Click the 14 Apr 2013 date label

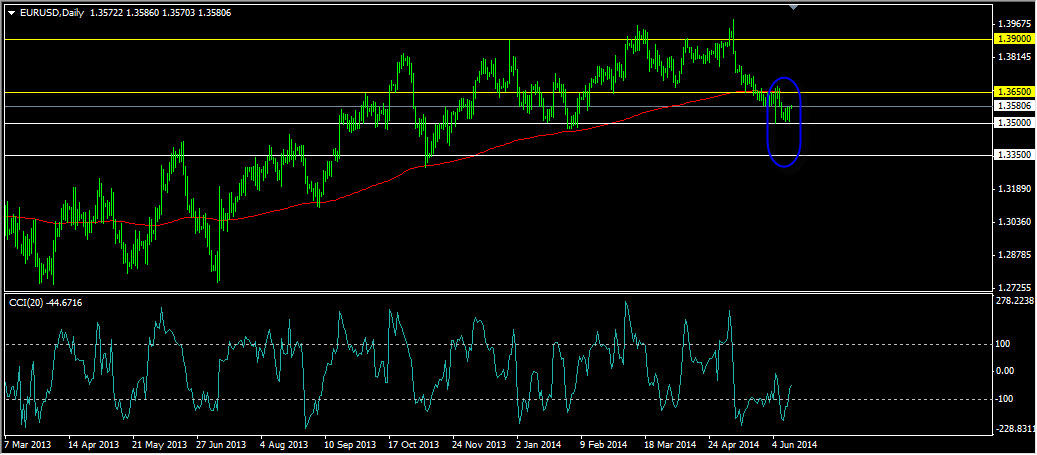click(x=94, y=445)
